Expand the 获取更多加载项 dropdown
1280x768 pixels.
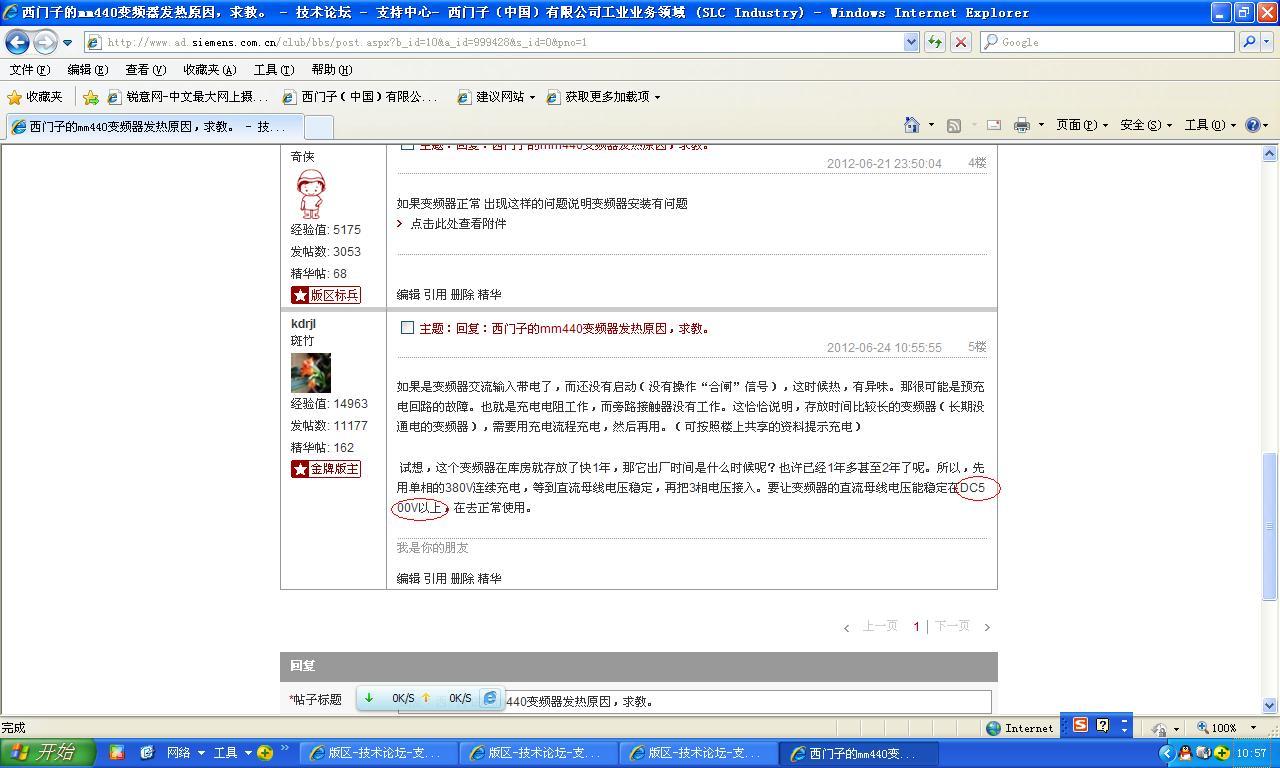point(657,97)
